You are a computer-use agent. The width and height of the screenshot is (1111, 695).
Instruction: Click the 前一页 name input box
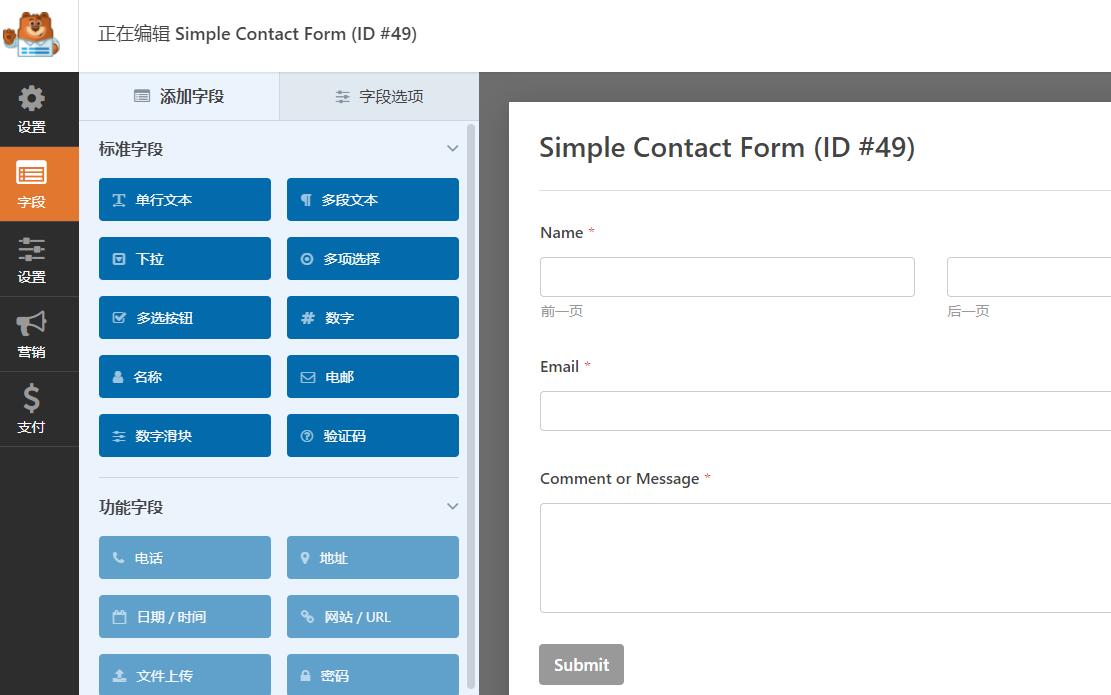click(727, 277)
